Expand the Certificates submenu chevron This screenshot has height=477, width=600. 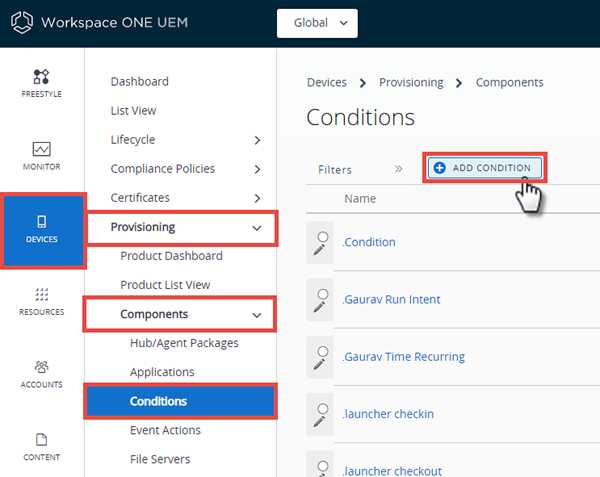(257, 198)
